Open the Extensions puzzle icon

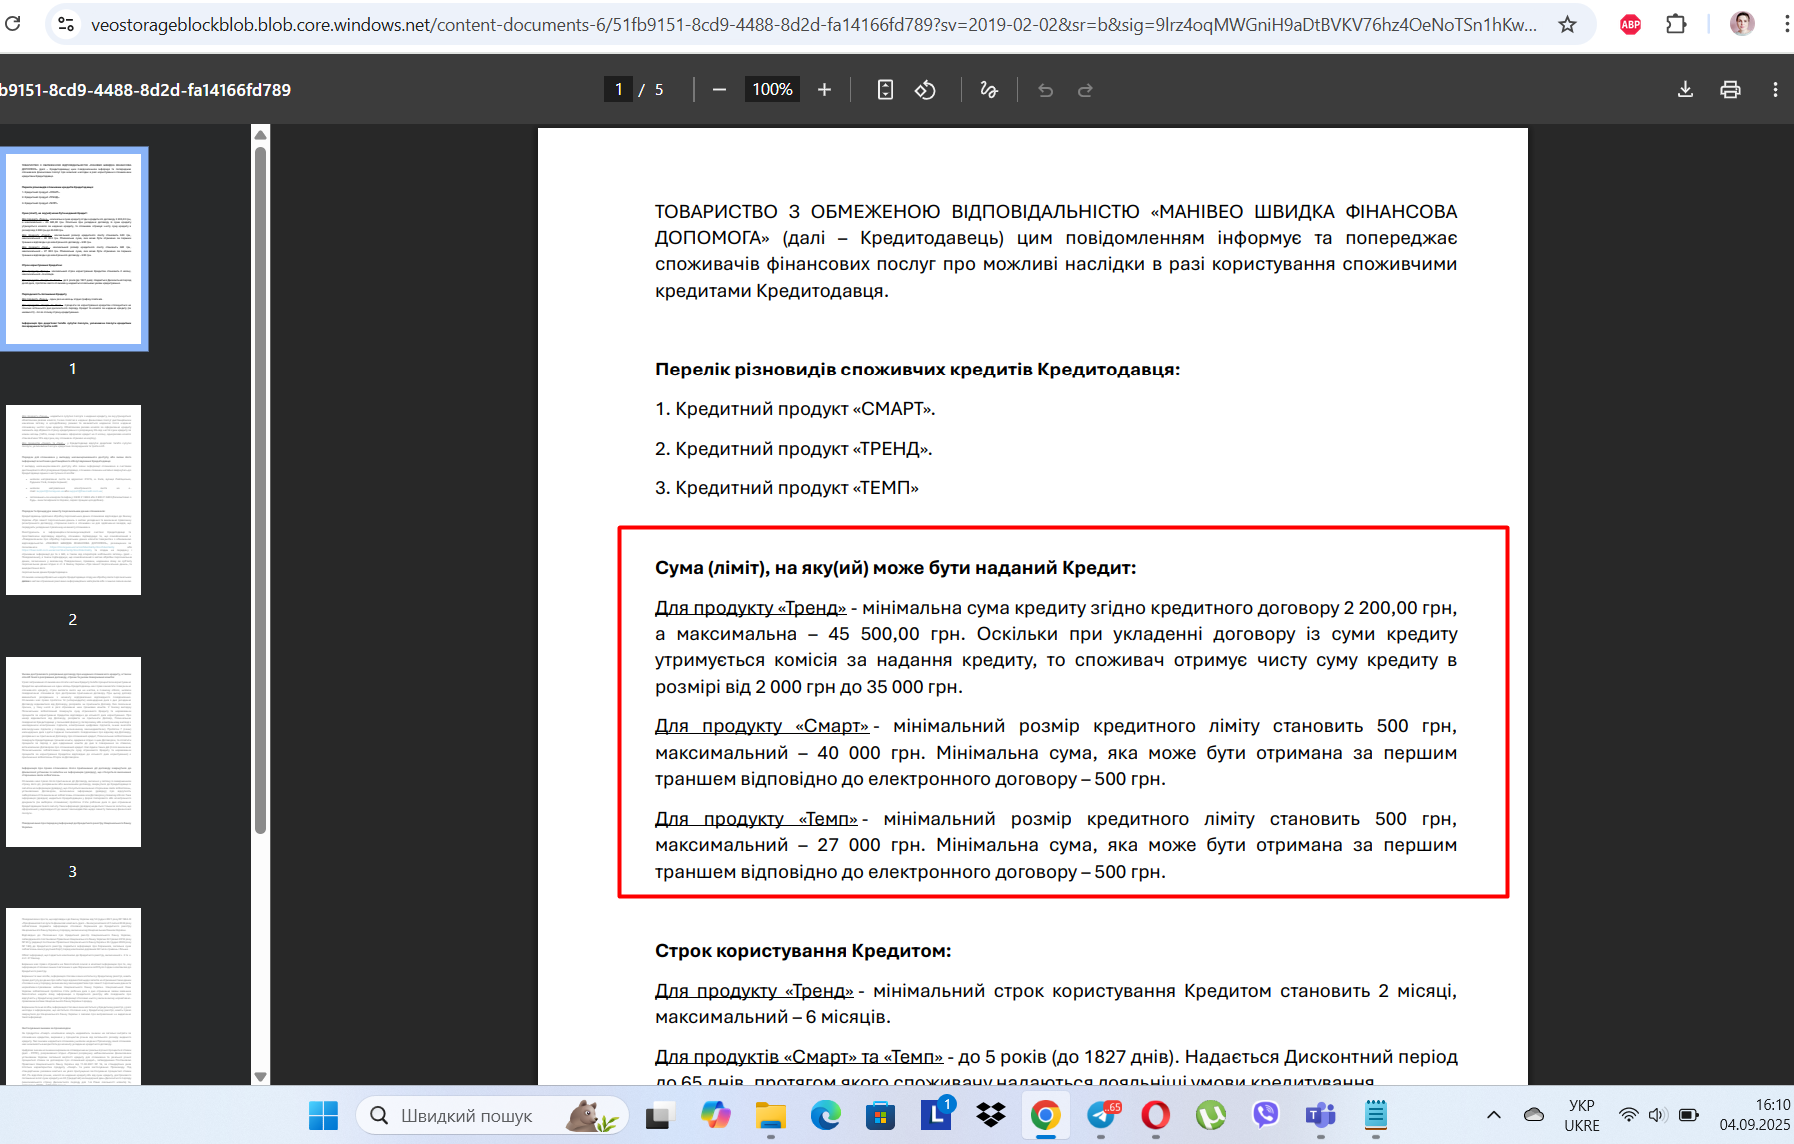coord(1677,24)
